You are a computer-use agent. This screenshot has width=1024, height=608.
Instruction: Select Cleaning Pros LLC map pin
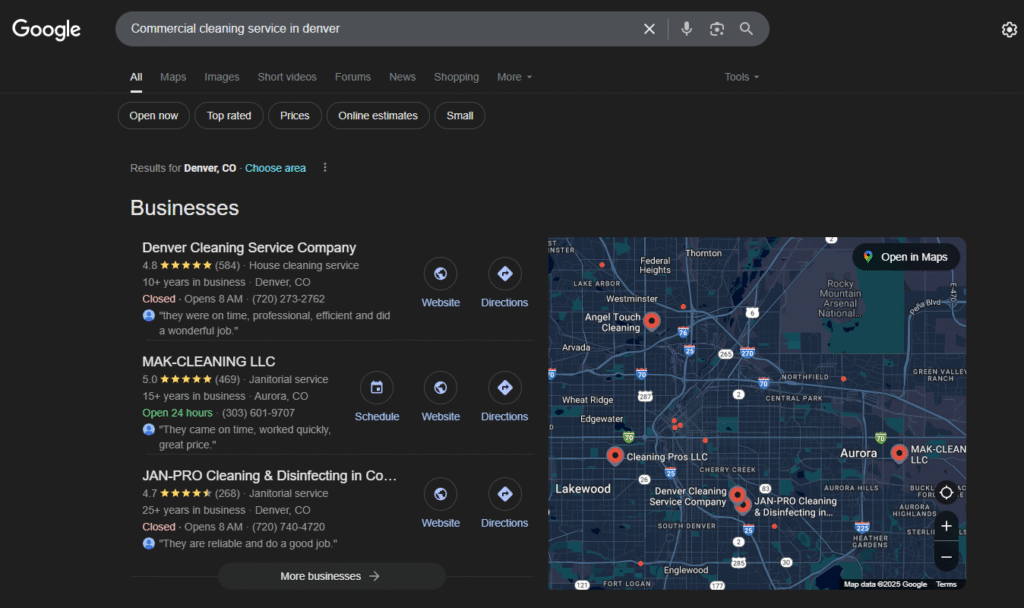coord(615,455)
